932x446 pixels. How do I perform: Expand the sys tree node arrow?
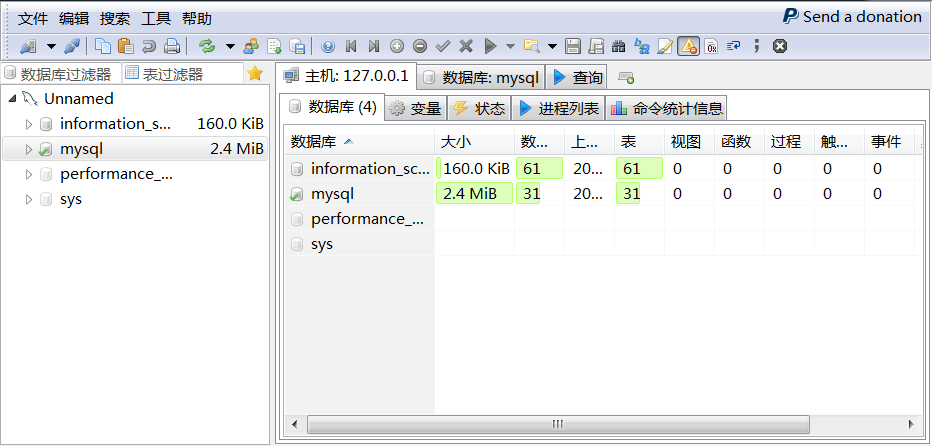pos(28,199)
